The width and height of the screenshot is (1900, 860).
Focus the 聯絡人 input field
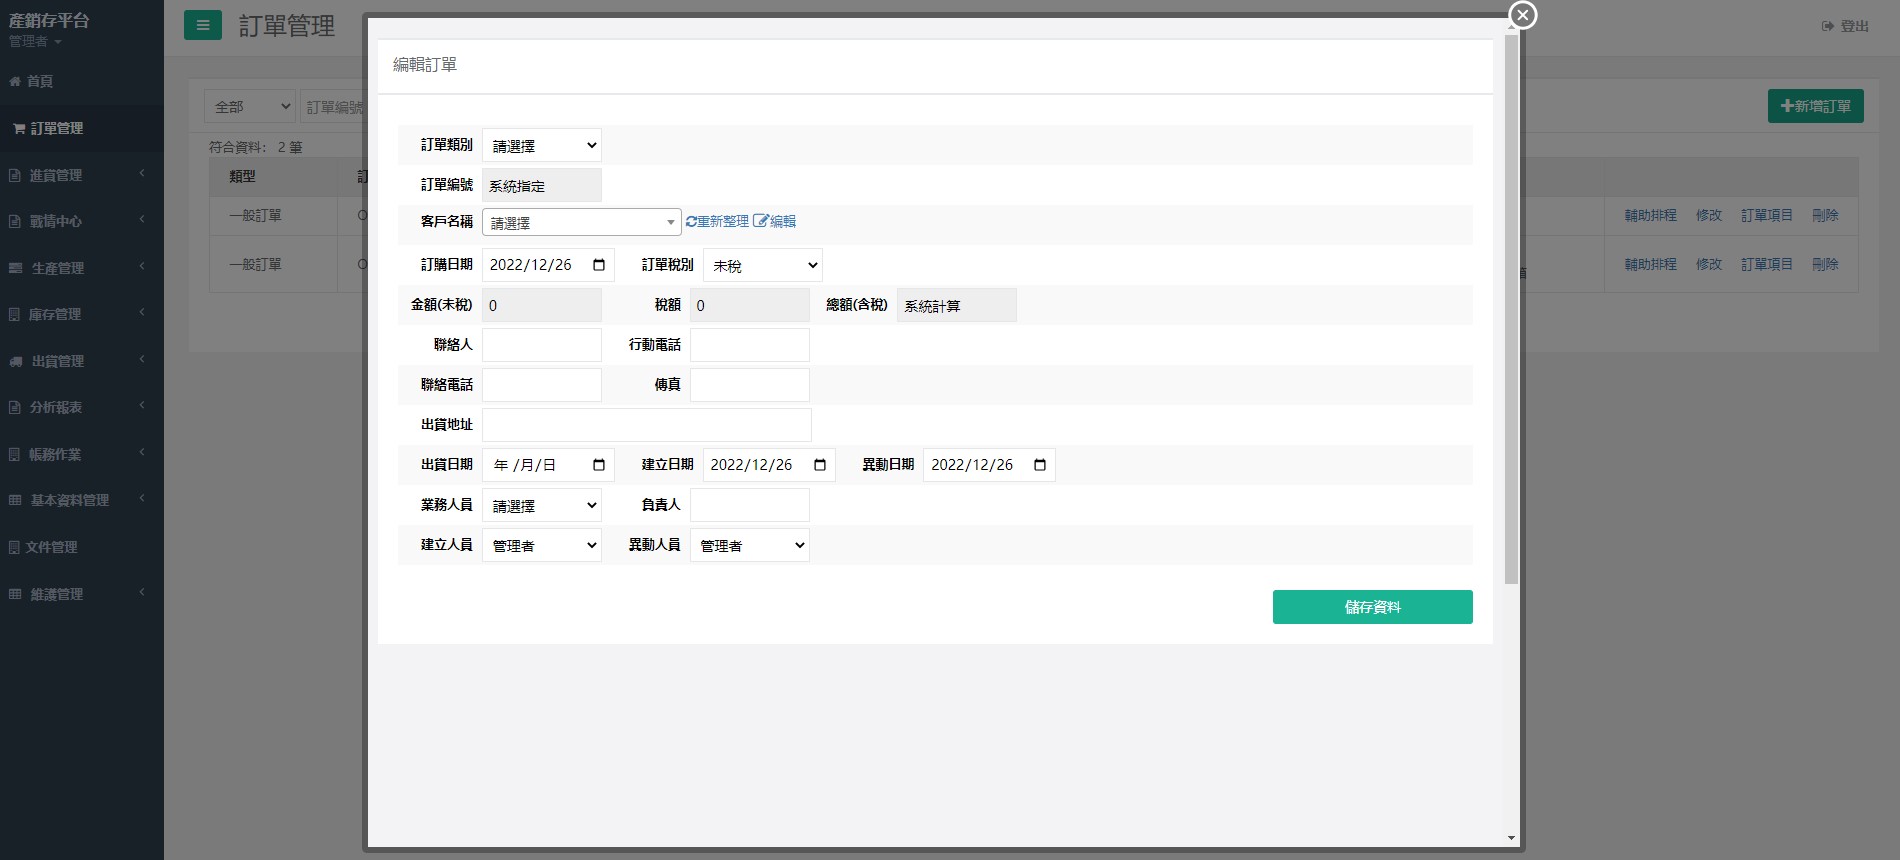(x=542, y=345)
